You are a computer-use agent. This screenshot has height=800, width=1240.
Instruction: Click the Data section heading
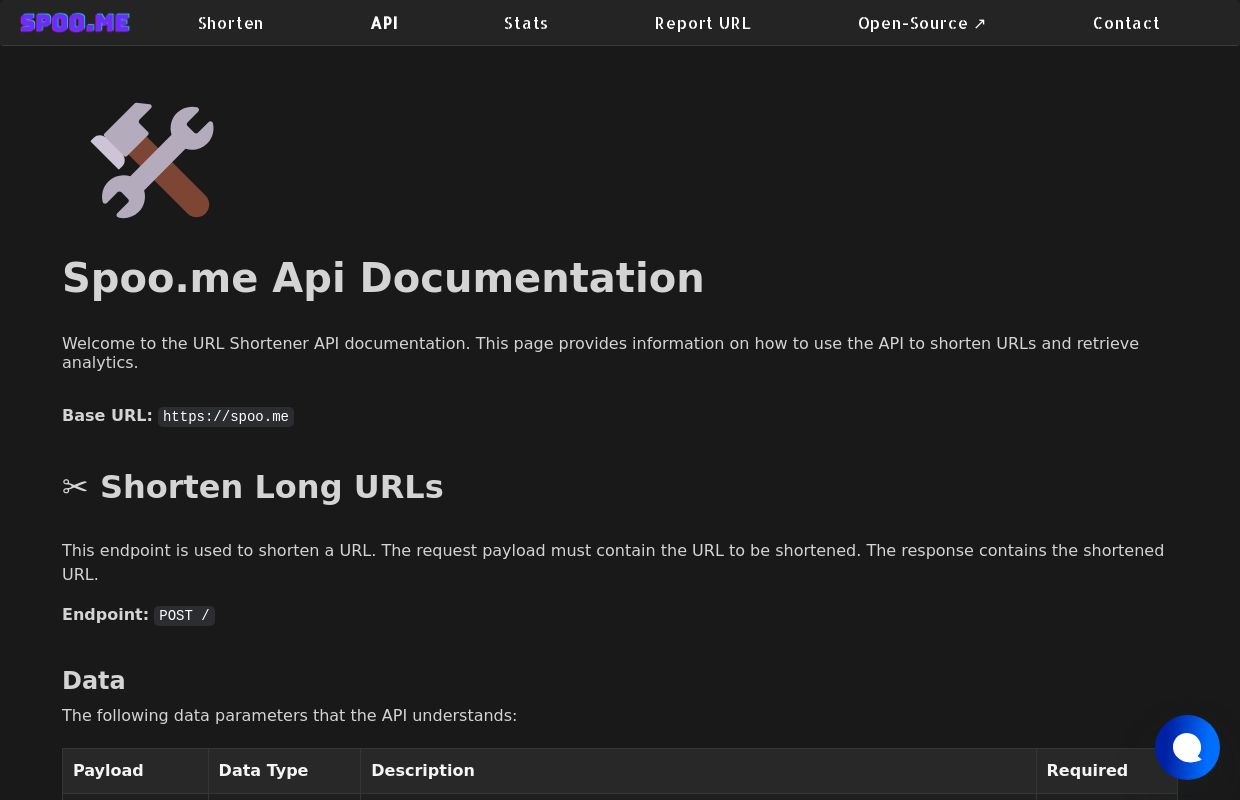pos(94,681)
